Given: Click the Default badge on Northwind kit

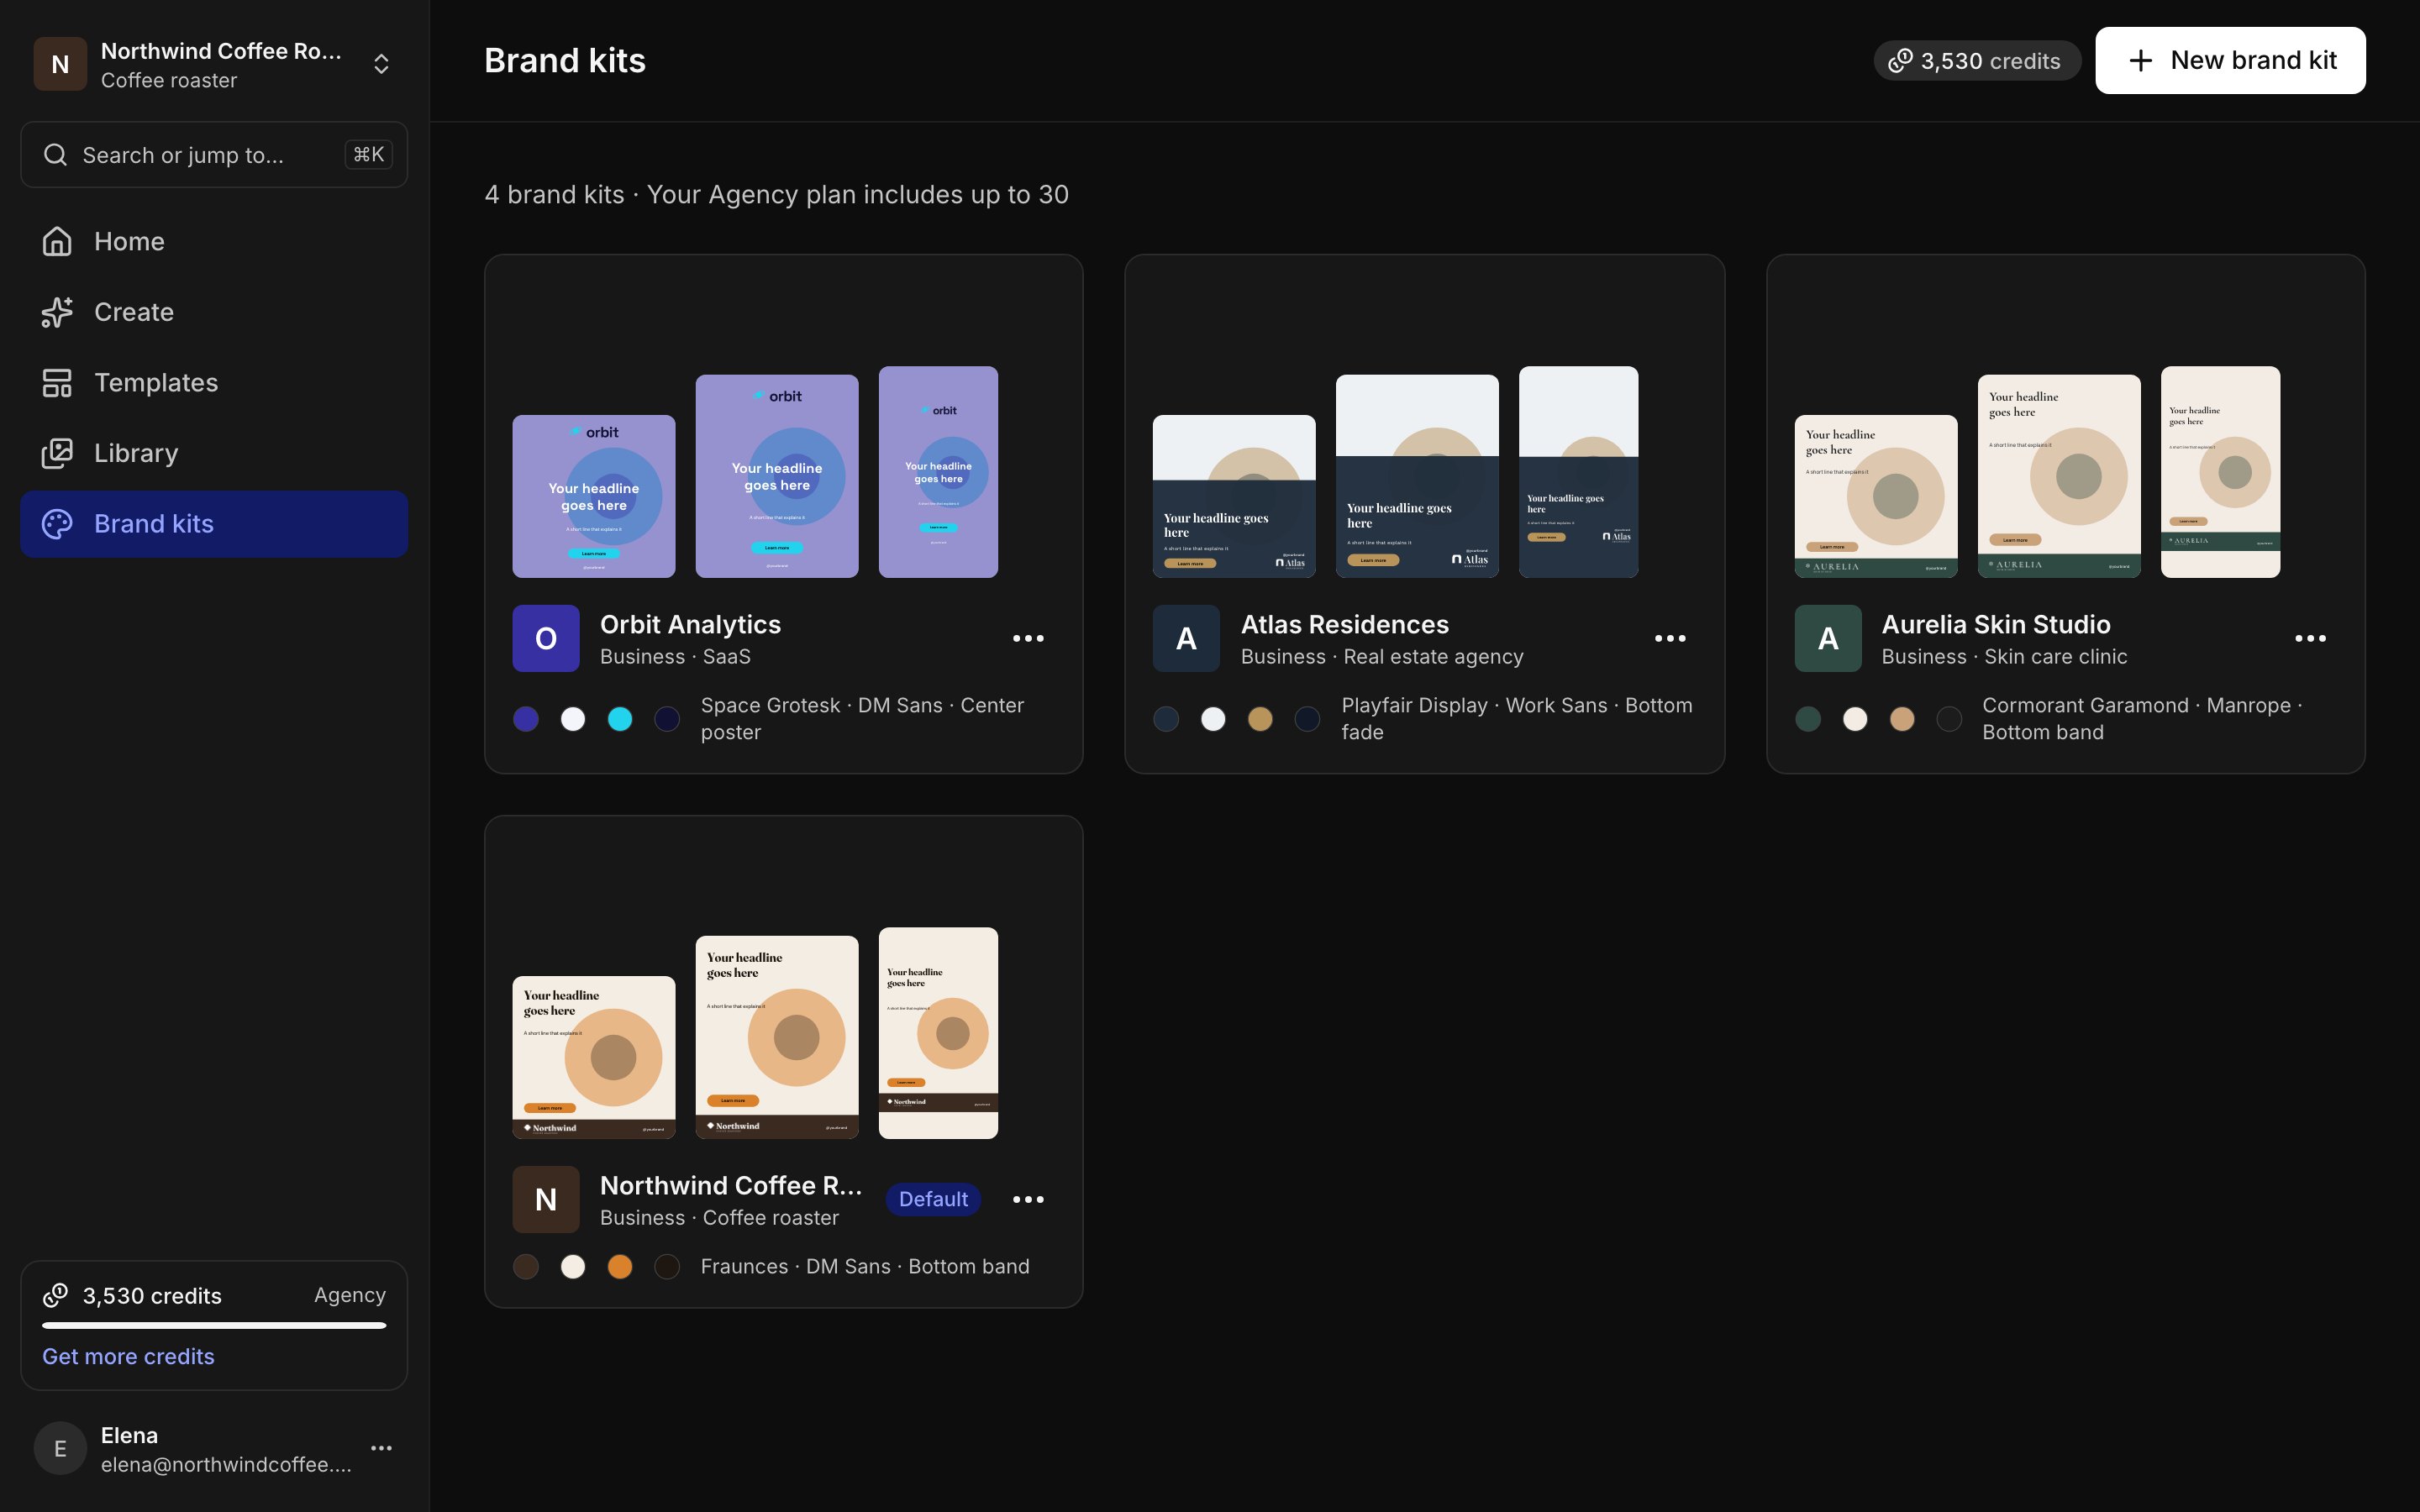Looking at the screenshot, I should tap(933, 1199).
